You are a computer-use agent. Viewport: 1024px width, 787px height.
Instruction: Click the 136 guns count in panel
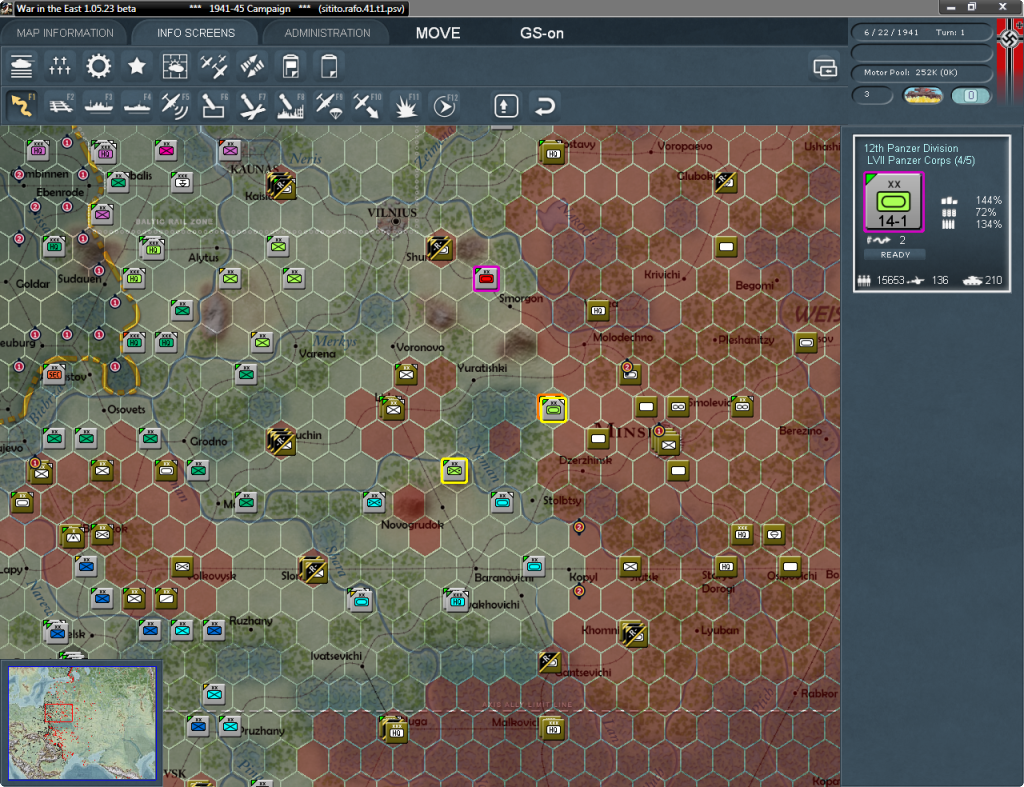pos(940,280)
